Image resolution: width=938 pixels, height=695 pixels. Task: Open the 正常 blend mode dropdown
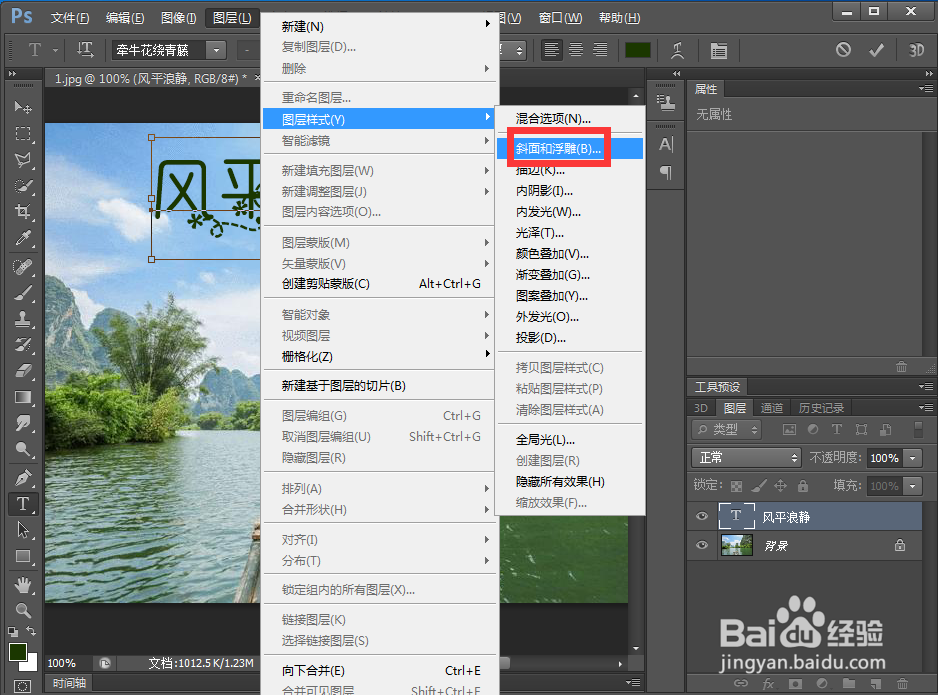coord(746,457)
